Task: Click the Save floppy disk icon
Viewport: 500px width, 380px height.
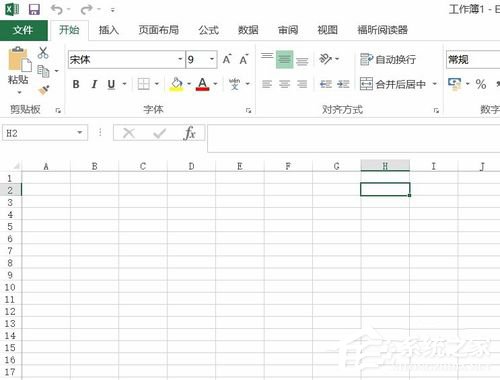Action: [34, 9]
